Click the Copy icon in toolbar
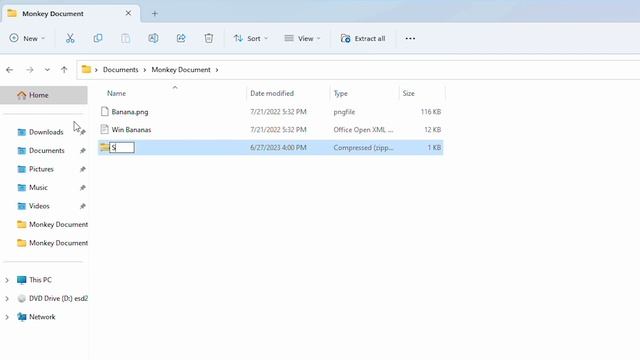640x360 pixels. coord(98,38)
